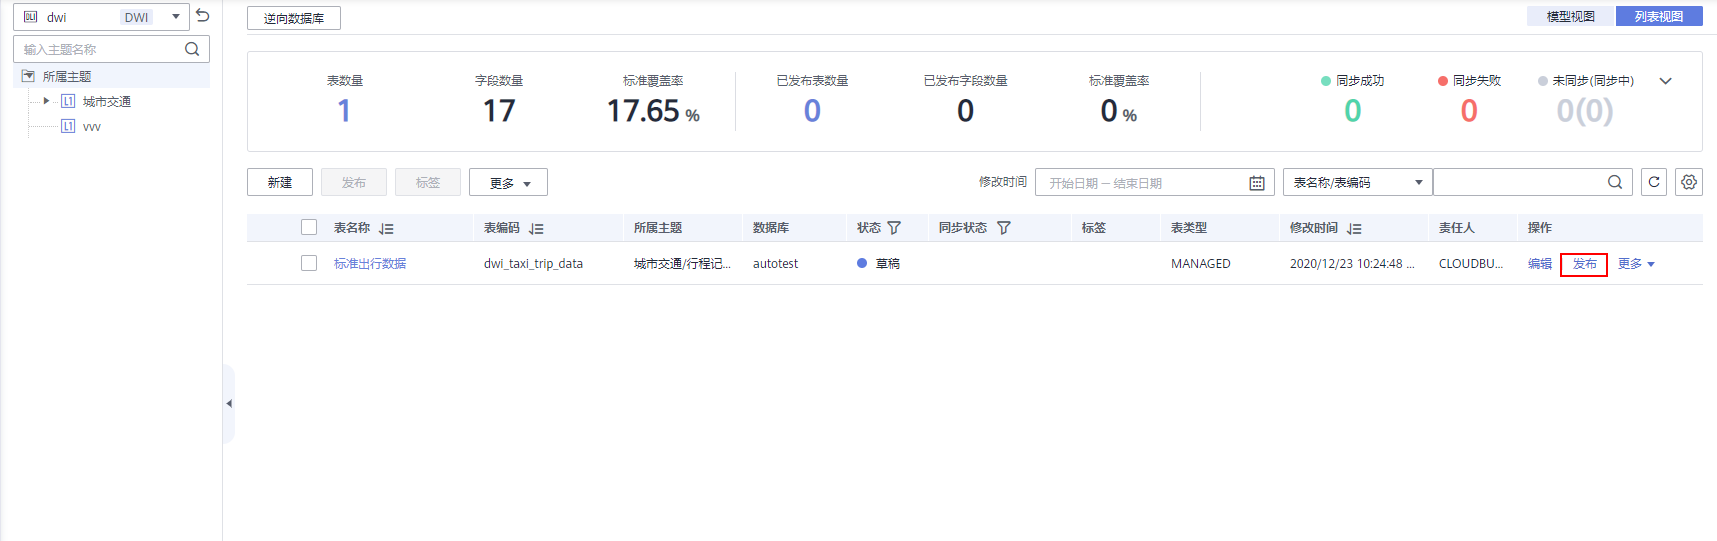The width and height of the screenshot is (1717, 541).
Task: Open the calendar icon in date range field
Action: [1257, 183]
